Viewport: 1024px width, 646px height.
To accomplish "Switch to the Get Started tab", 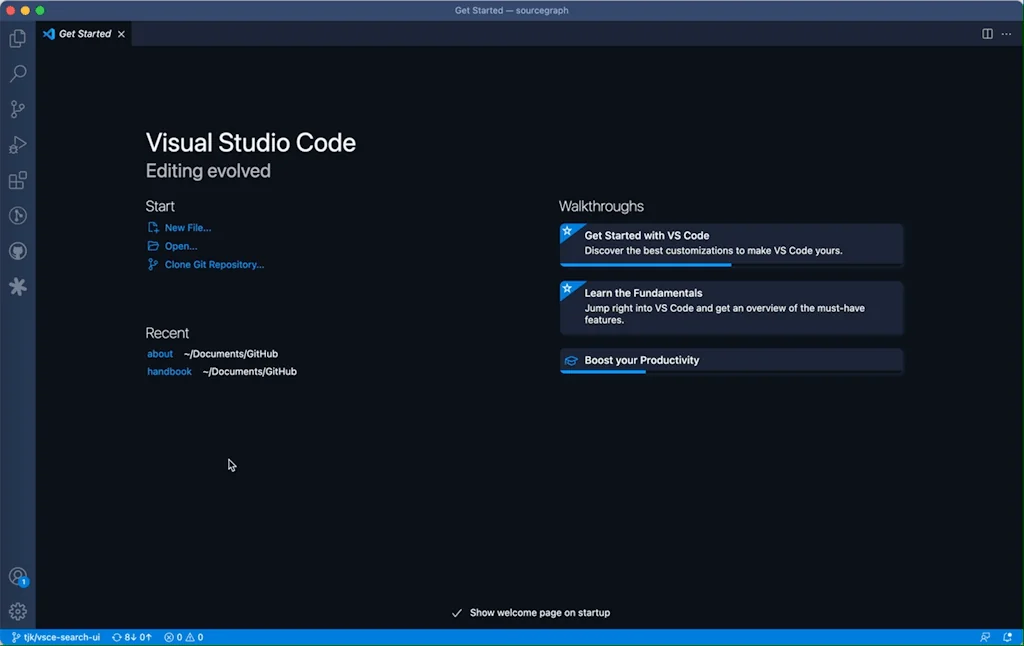I will tap(83, 33).
